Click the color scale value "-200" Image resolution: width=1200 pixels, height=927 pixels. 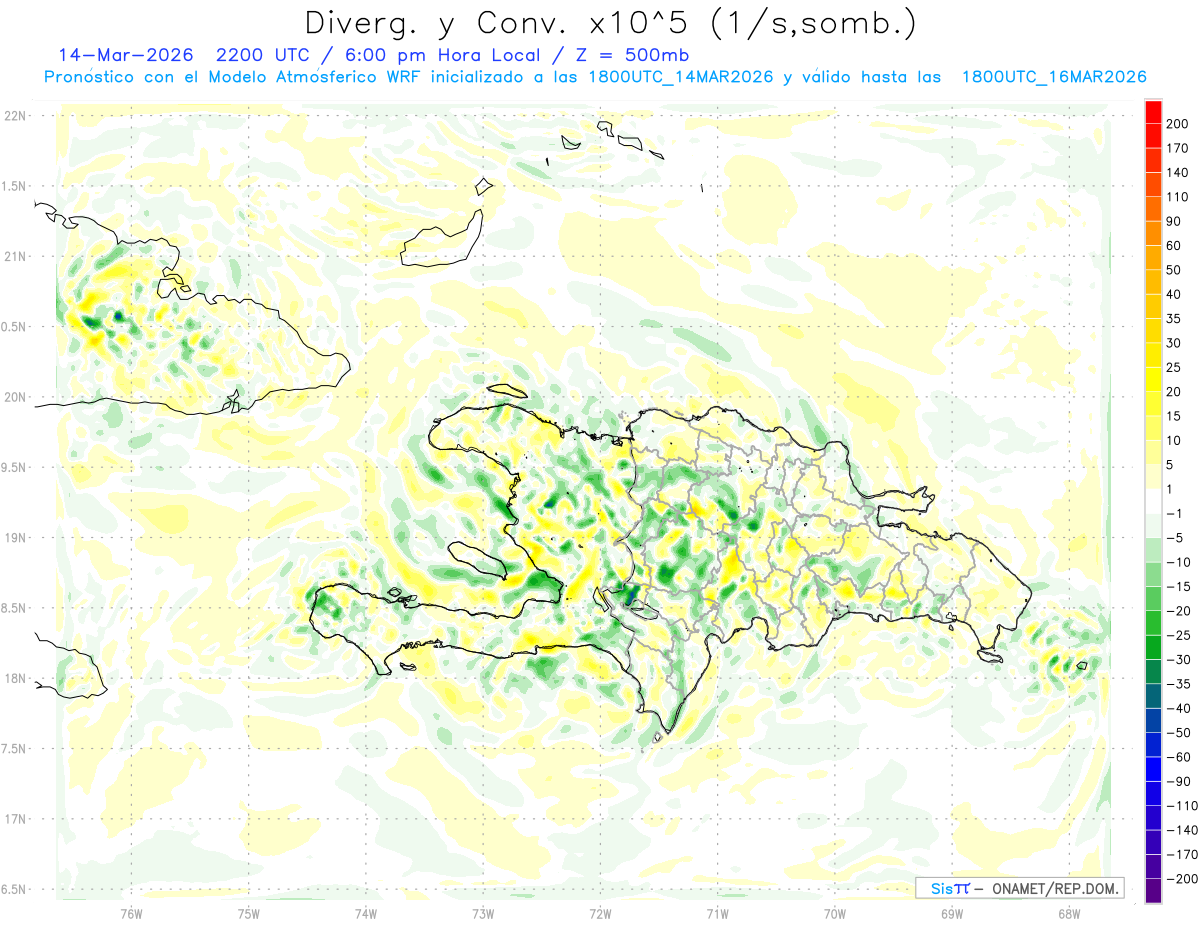click(x=1184, y=878)
